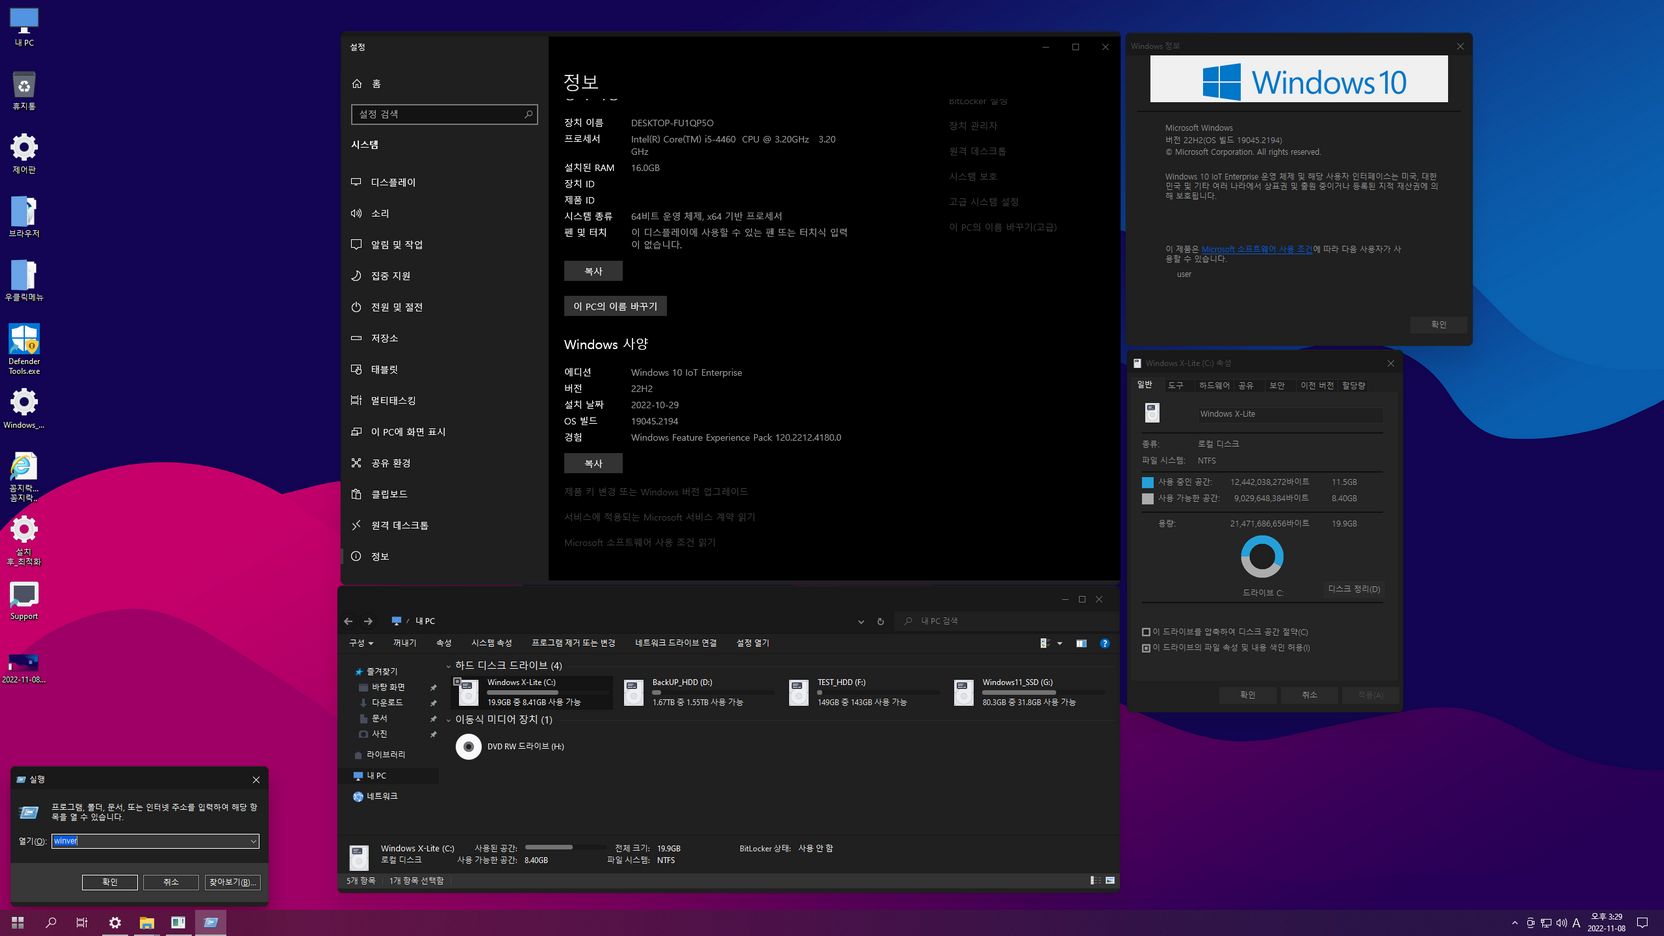Click 프로그램 제거 또는 변경 in Explorer toolbar
Viewport: 1664px width, 936px height.
(573, 643)
